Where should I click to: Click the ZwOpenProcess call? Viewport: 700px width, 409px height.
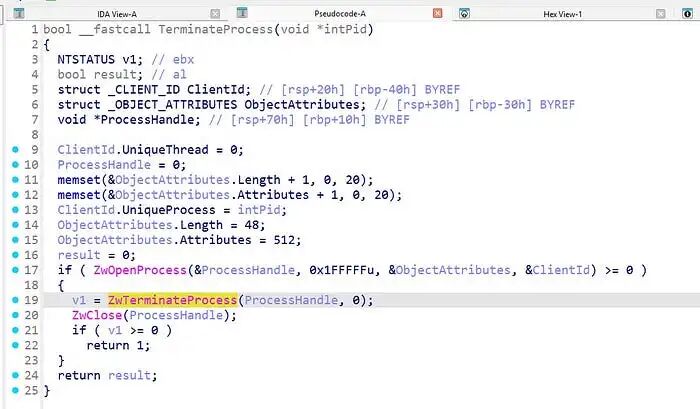pos(140,270)
